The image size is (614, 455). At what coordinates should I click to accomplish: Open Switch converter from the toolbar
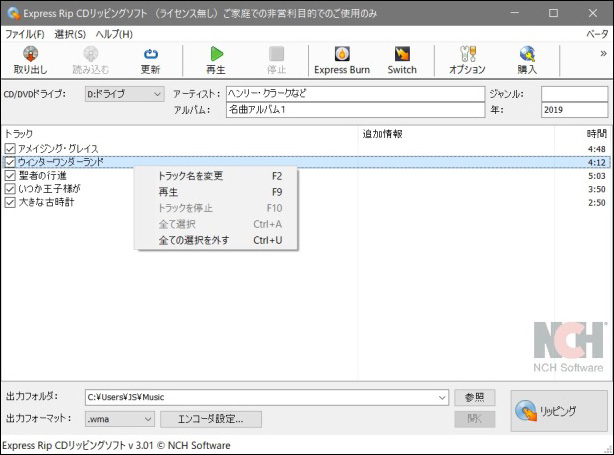tap(402, 60)
